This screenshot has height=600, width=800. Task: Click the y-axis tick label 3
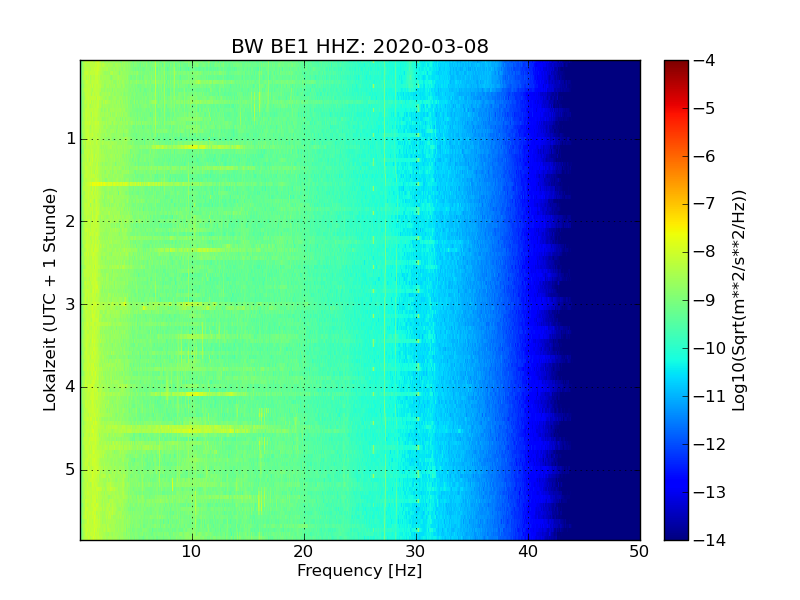coord(71,305)
